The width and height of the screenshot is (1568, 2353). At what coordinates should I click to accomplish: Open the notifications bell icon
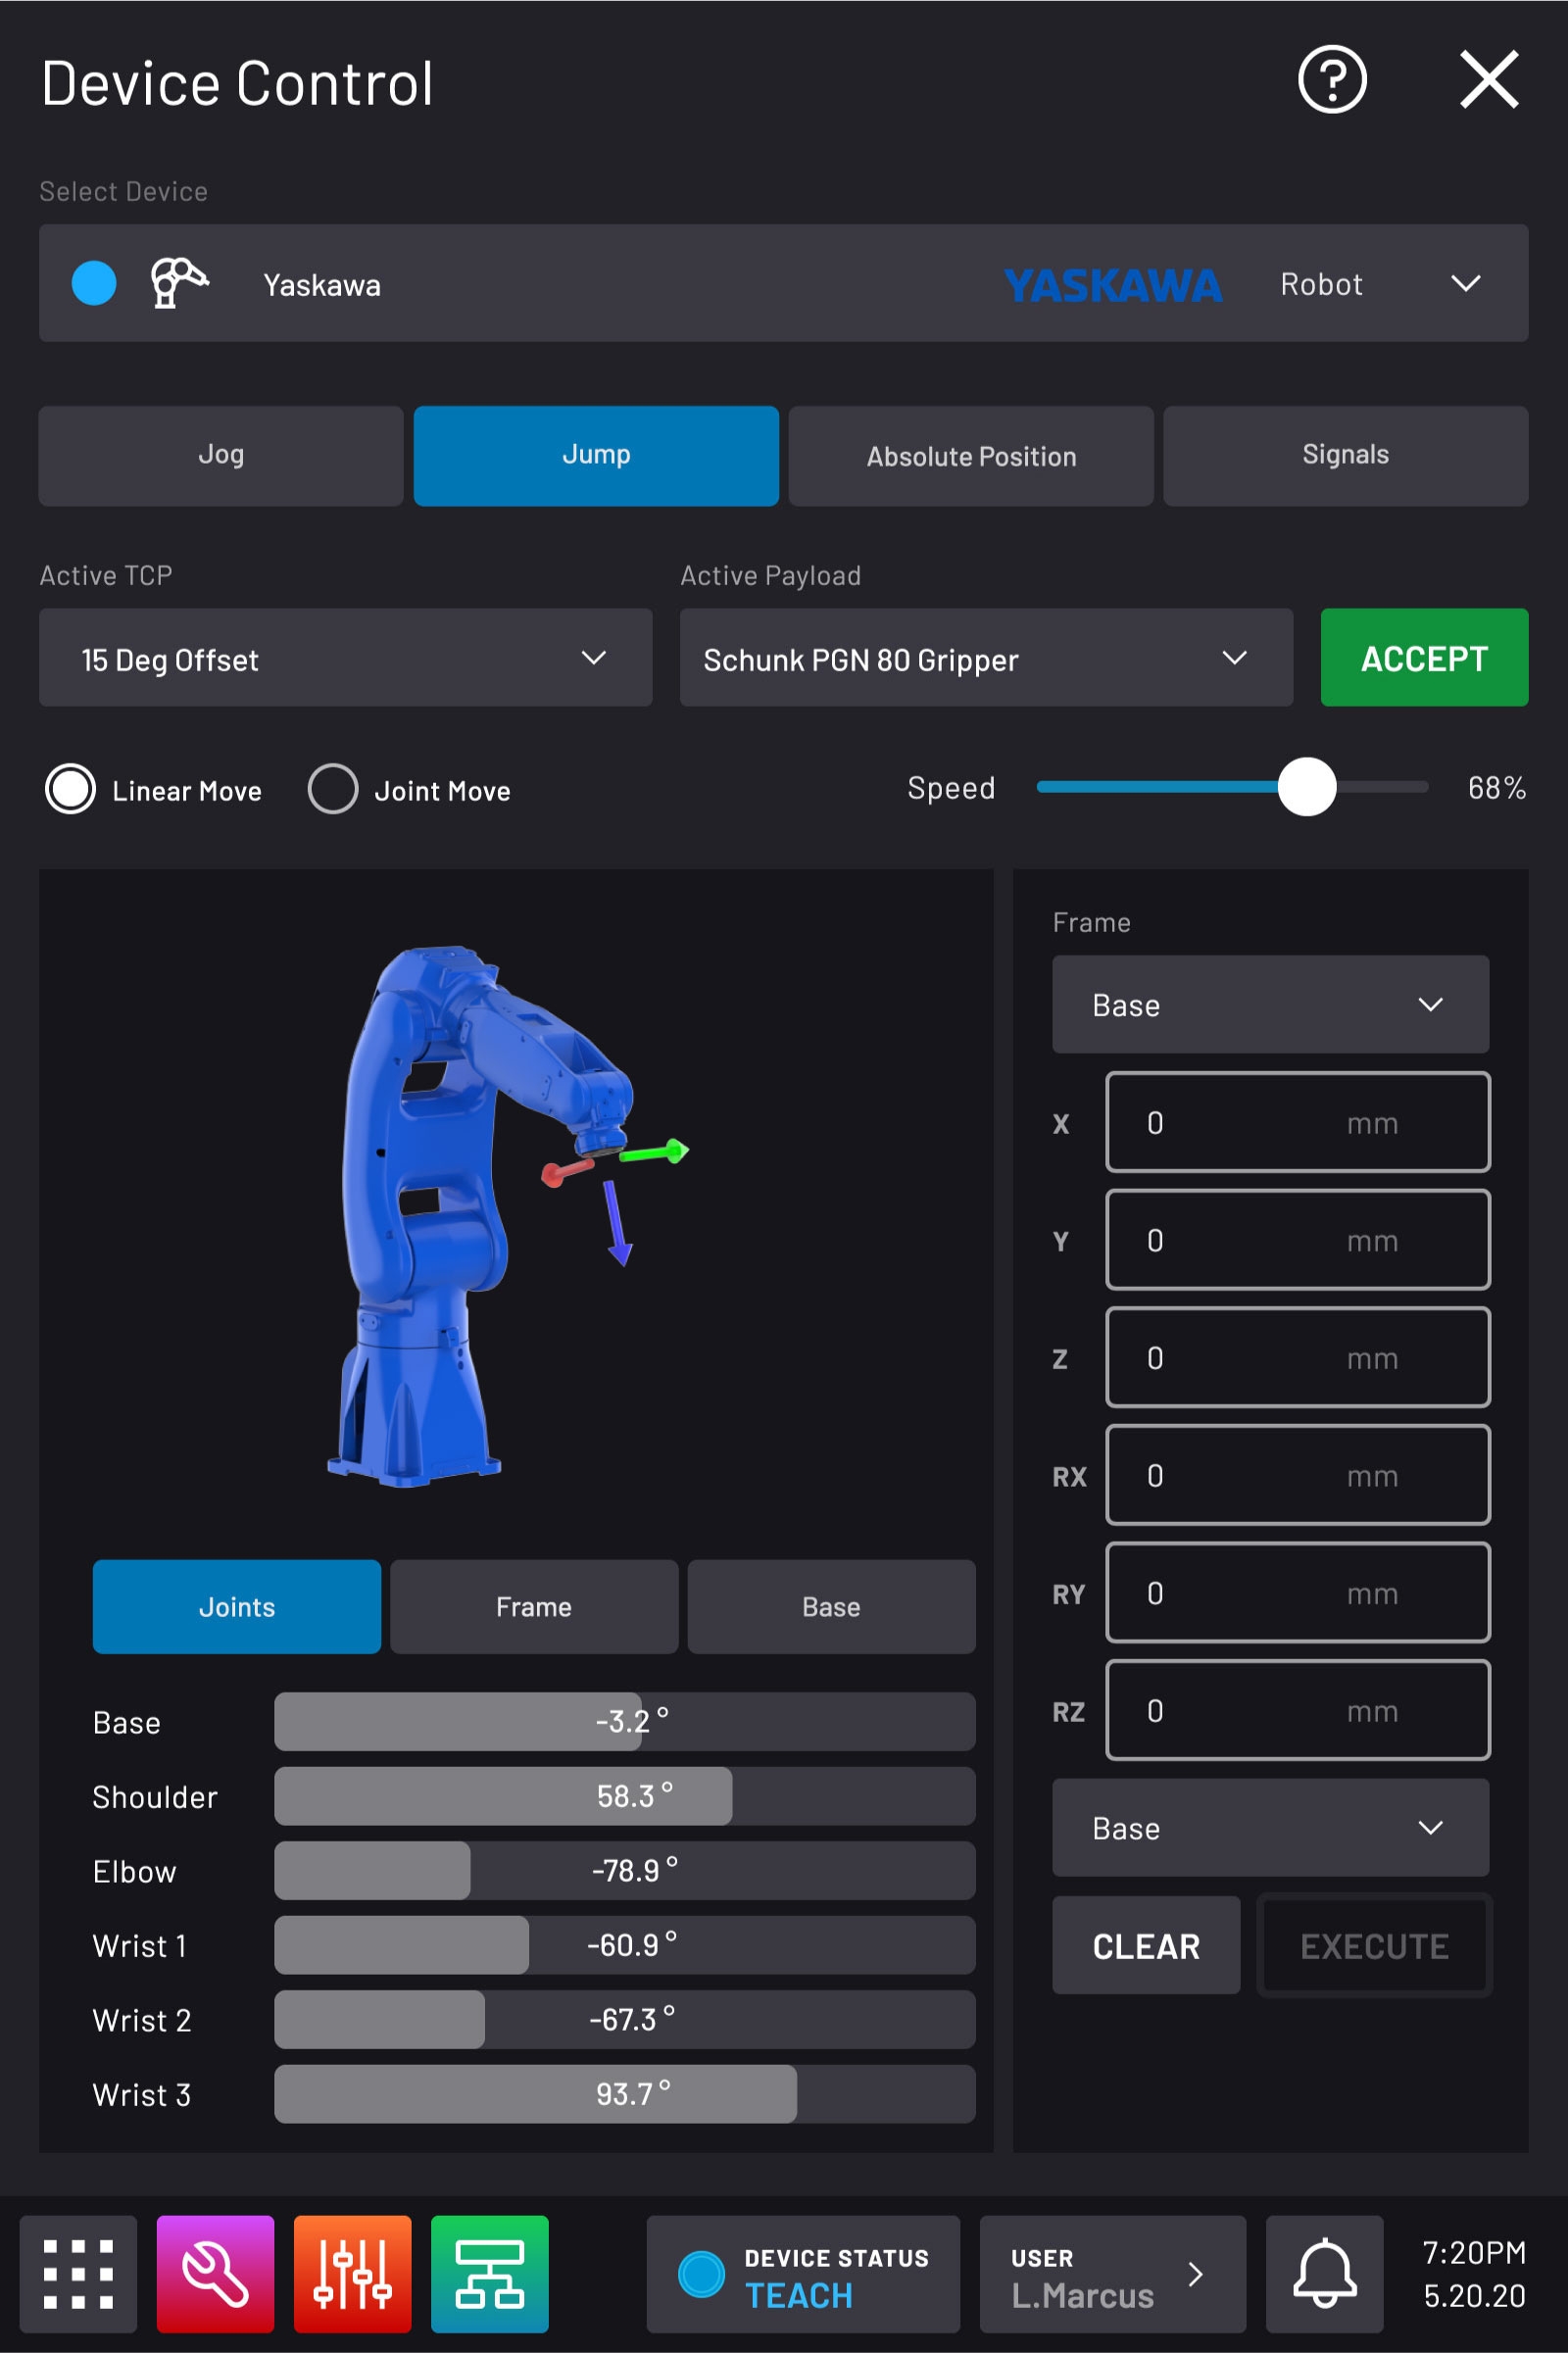(x=1324, y=2274)
